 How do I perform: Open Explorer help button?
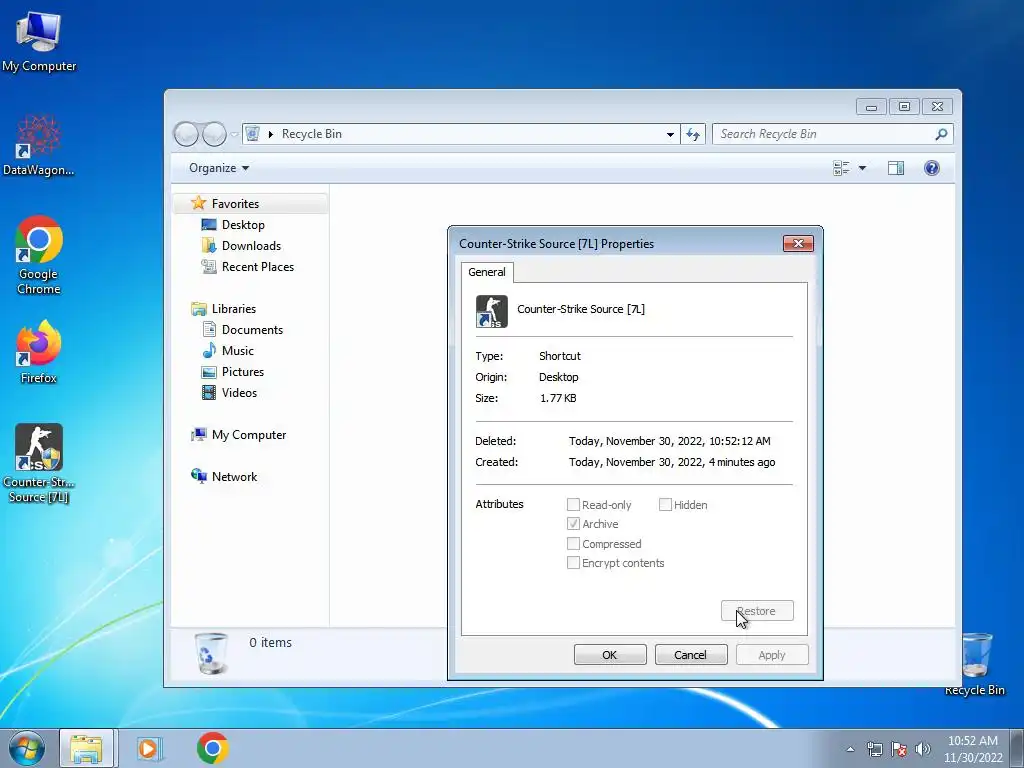(931, 168)
